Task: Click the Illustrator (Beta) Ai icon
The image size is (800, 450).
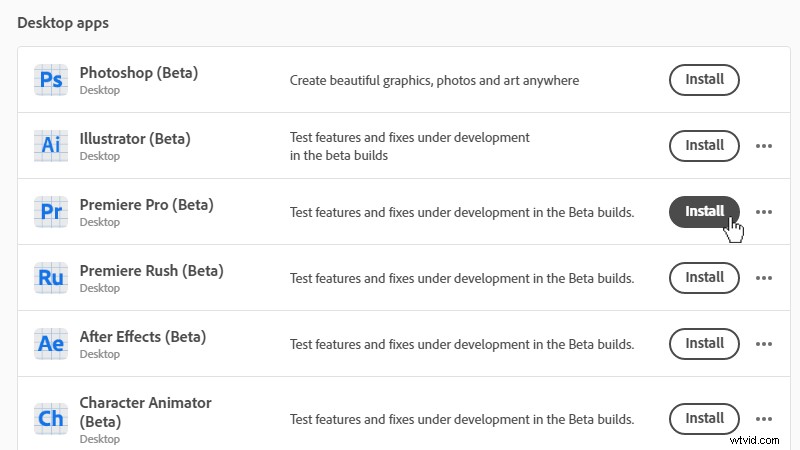Action: click(51, 146)
